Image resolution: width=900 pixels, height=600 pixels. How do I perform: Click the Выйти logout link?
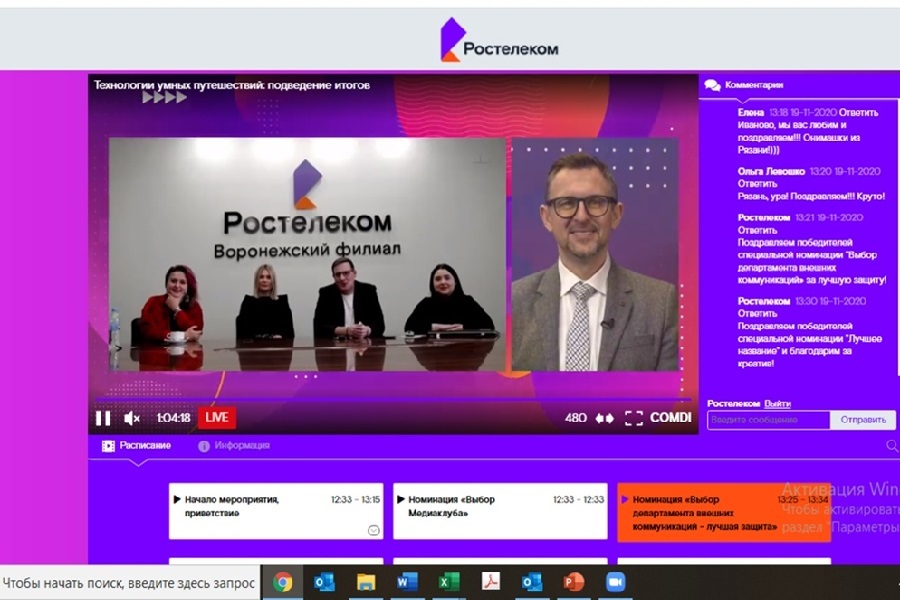coord(777,404)
